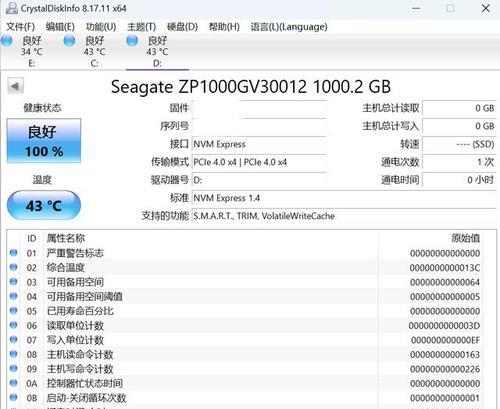Image resolution: width=500 pixels, height=409 pixels.
Task: Go to previous disk with left arrow
Action: pos(15,86)
